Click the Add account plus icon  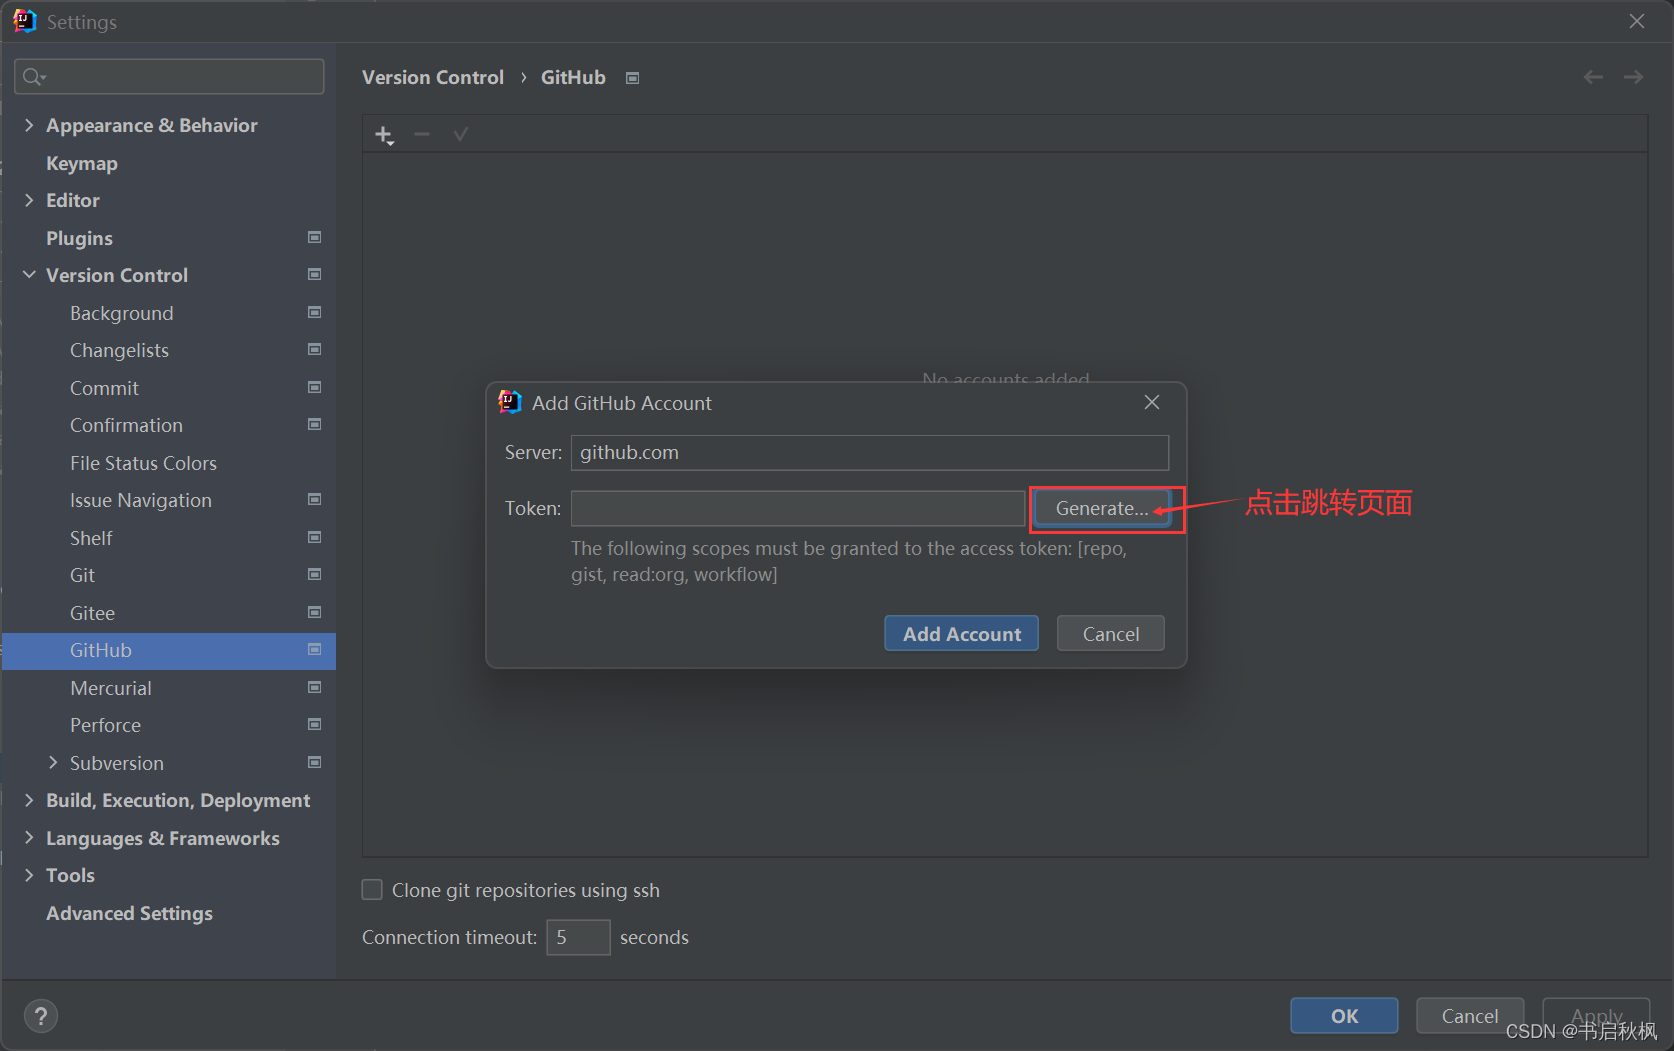coord(384,133)
